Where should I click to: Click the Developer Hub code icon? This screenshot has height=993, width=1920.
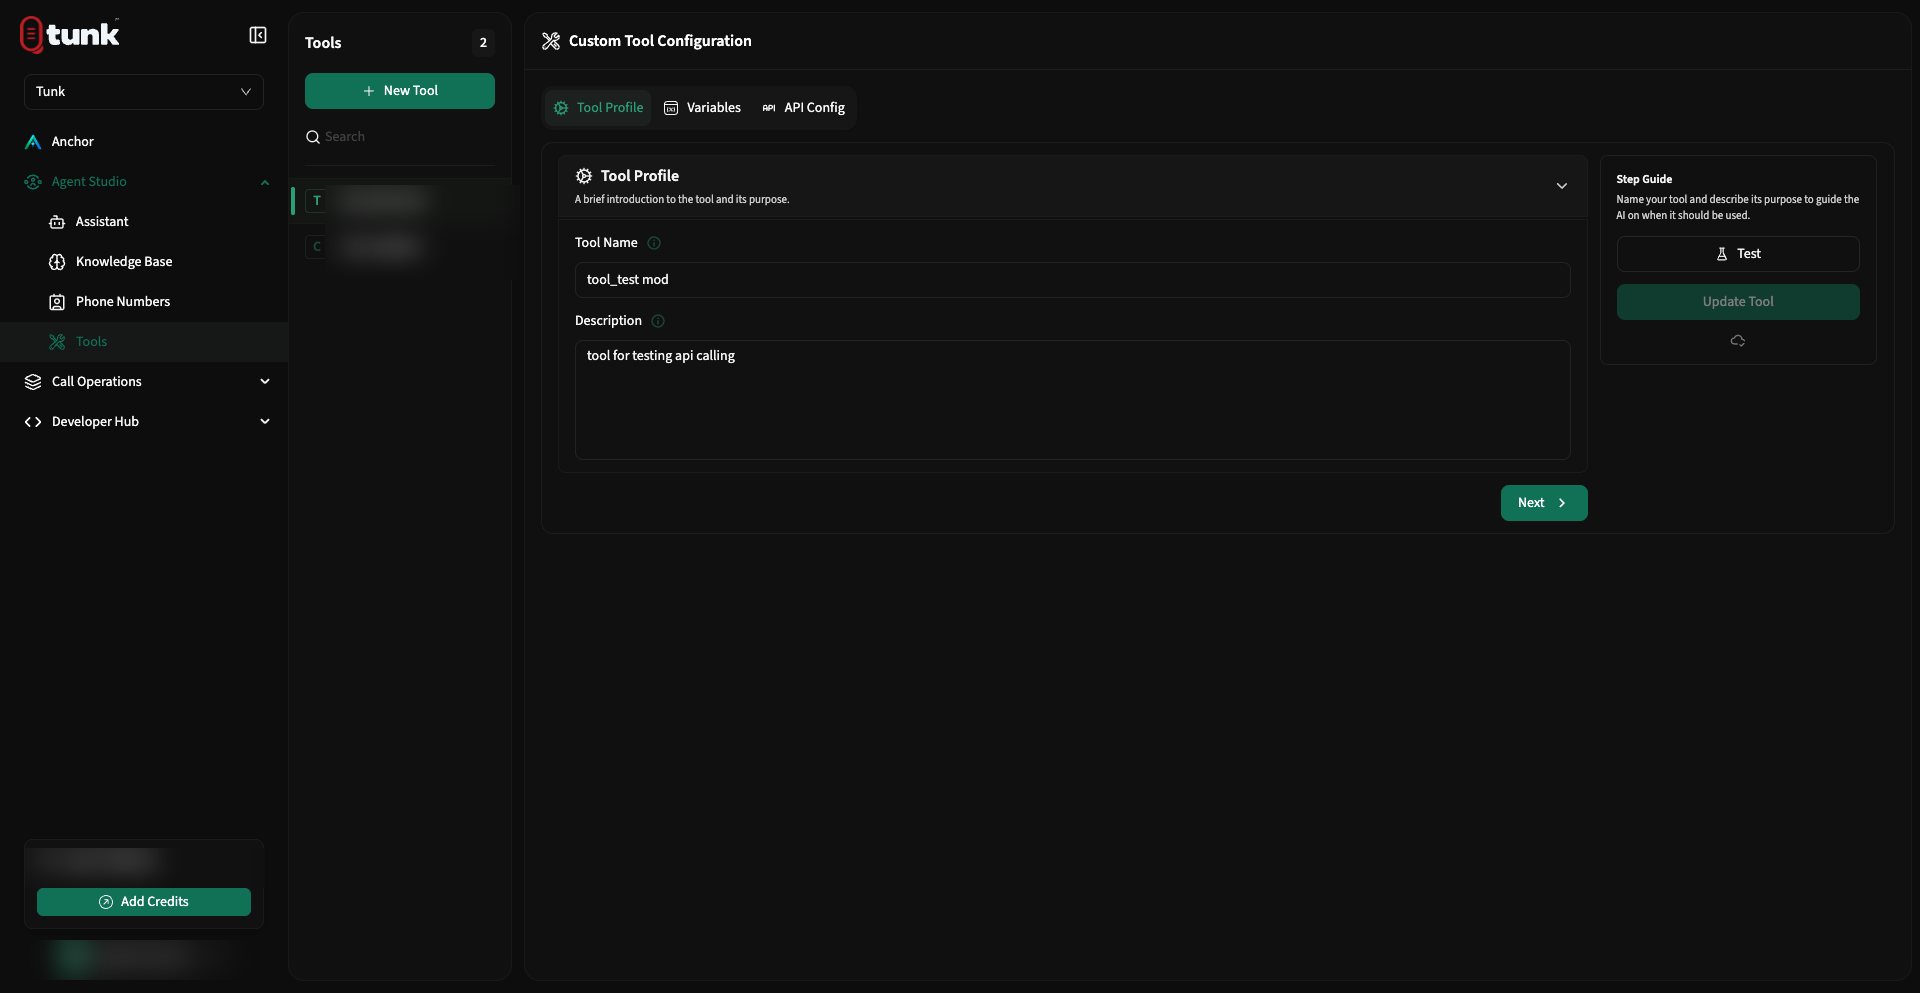point(33,422)
